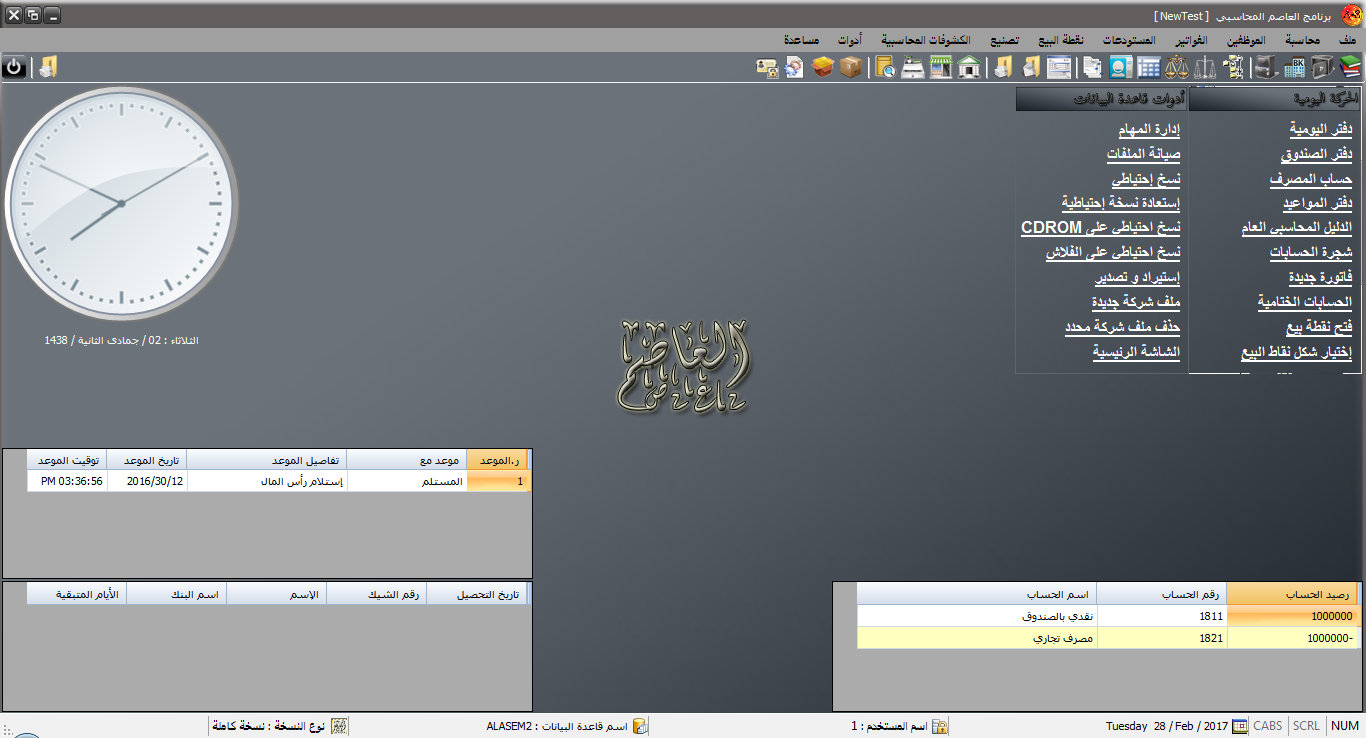
Task: Click the نسخ إحتياطي link
Action: click(x=1146, y=179)
